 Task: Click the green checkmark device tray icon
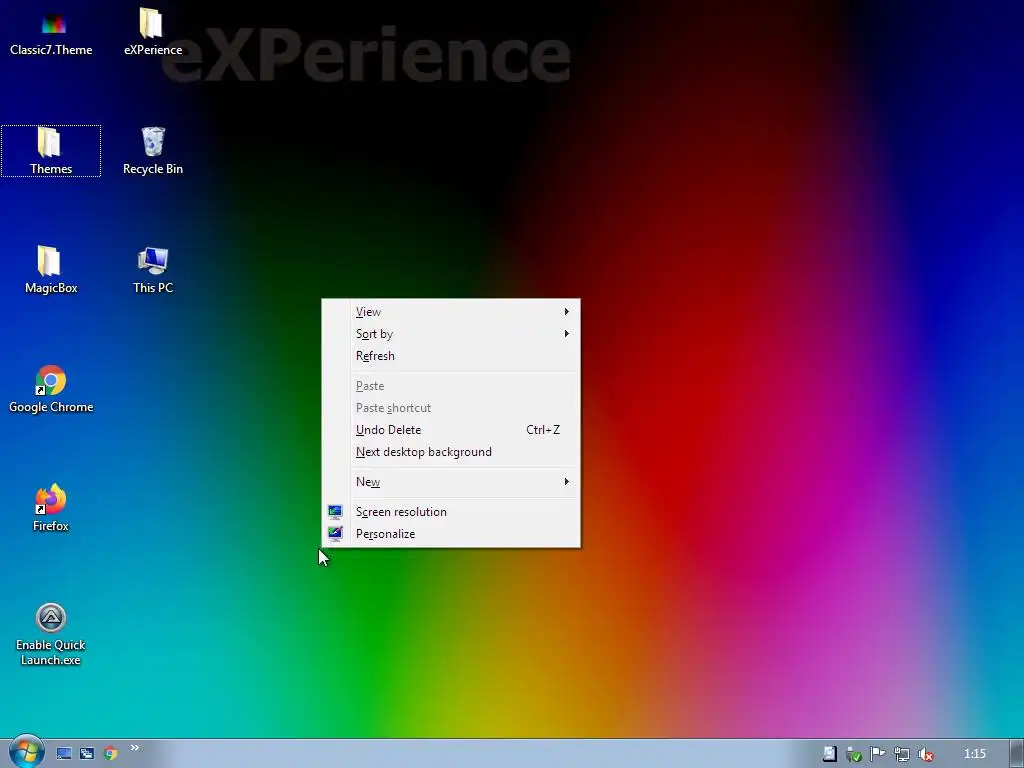(x=854, y=754)
